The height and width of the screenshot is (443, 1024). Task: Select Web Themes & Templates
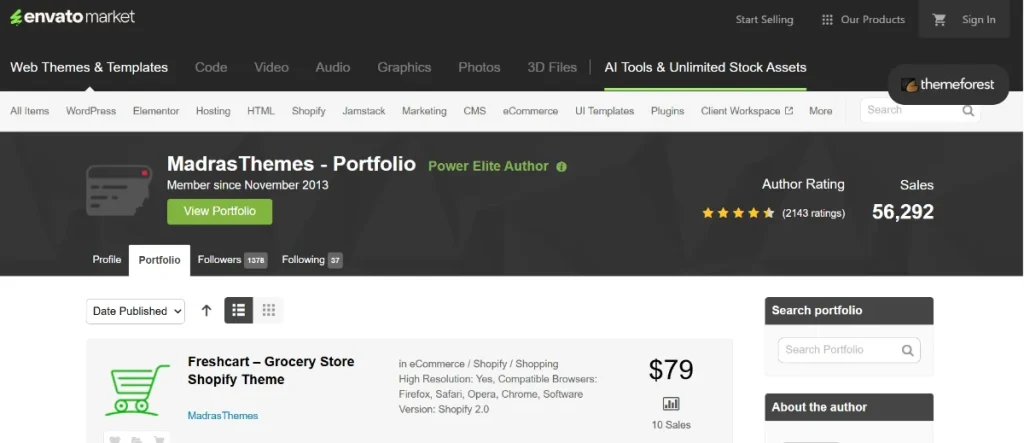tap(89, 67)
